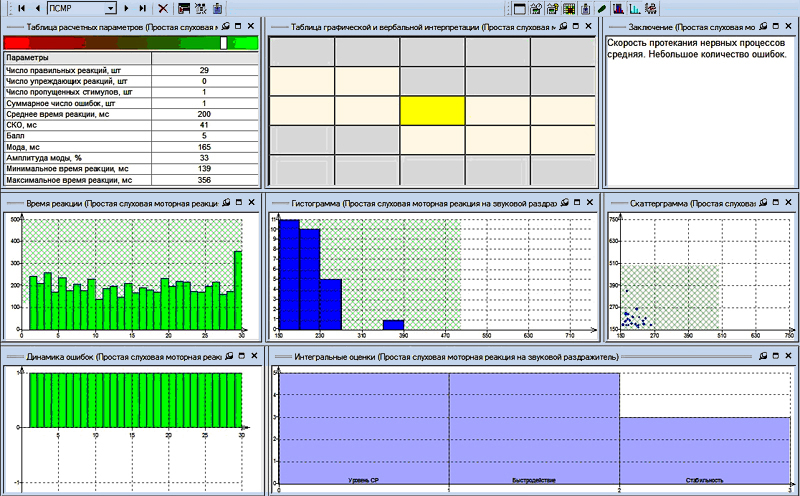Maximize the Таблица расчетных параметров panel
Screen dimensions: 800x496
pos(238,27)
